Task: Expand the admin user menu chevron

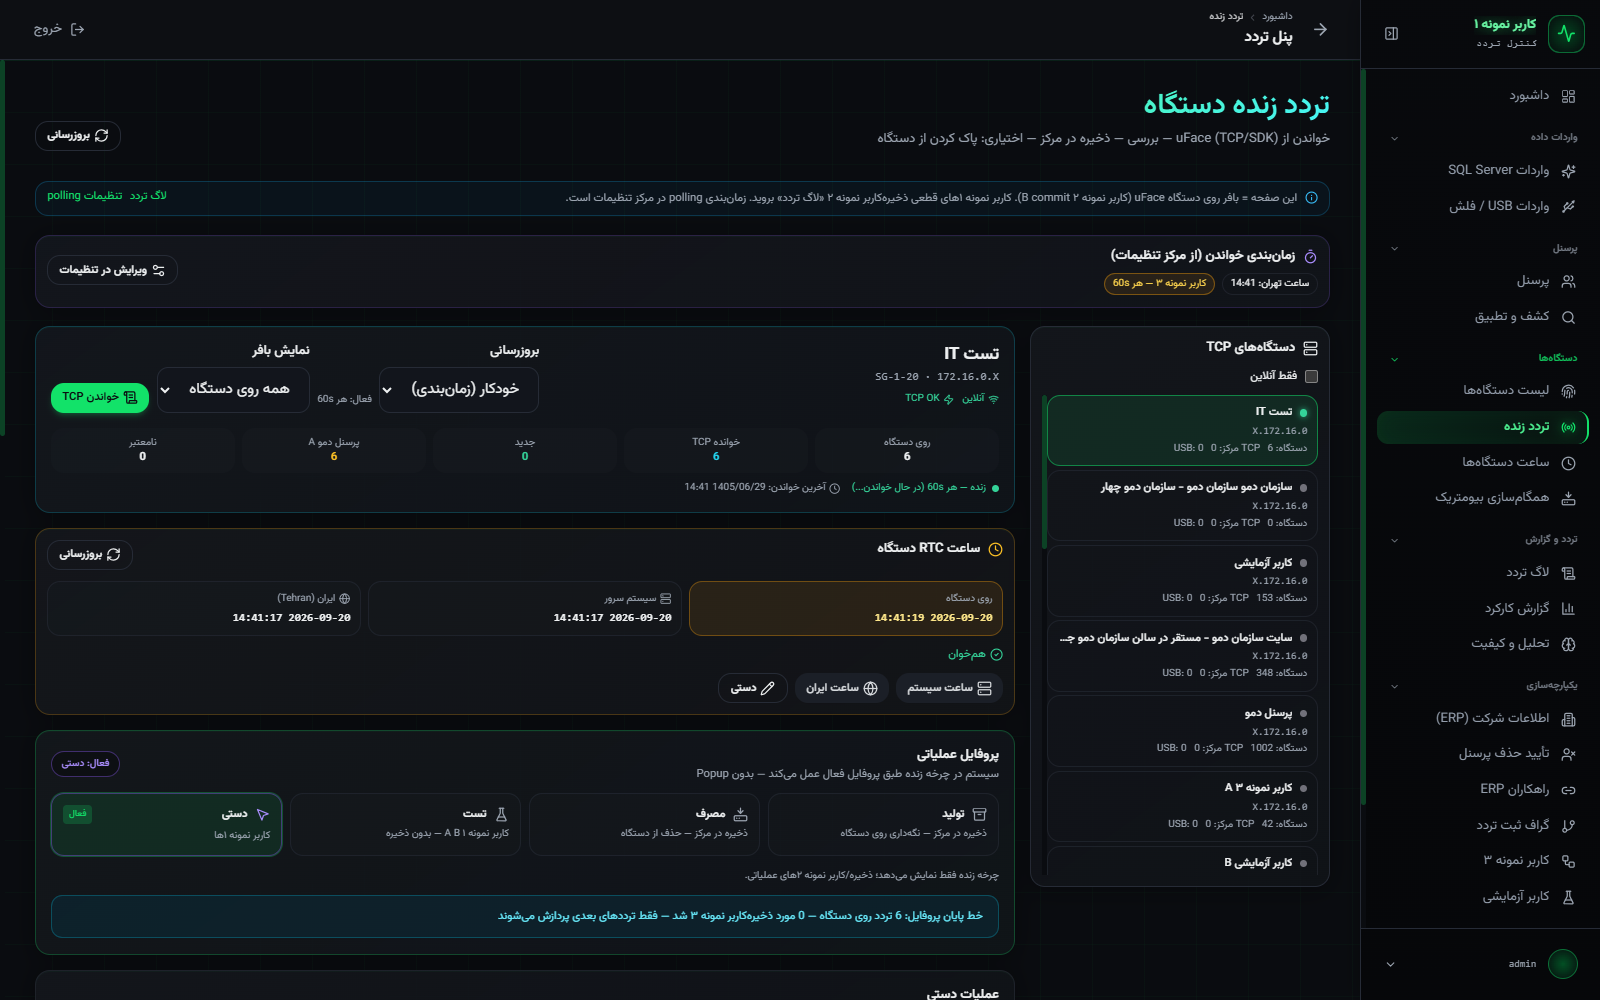Action: [x=1390, y=964]
